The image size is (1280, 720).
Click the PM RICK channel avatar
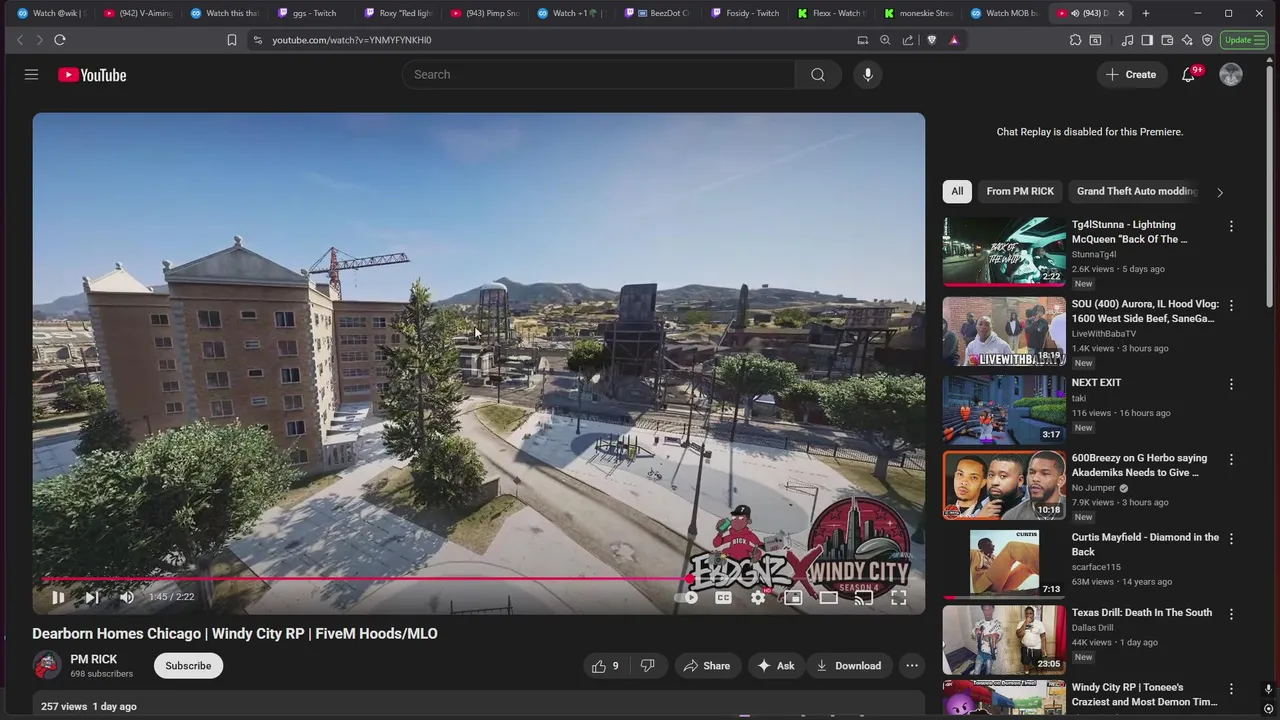[47, 665]
